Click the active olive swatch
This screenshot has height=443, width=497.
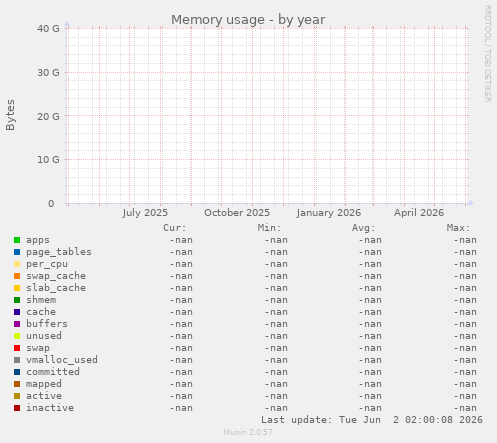(x=17, y=396)
